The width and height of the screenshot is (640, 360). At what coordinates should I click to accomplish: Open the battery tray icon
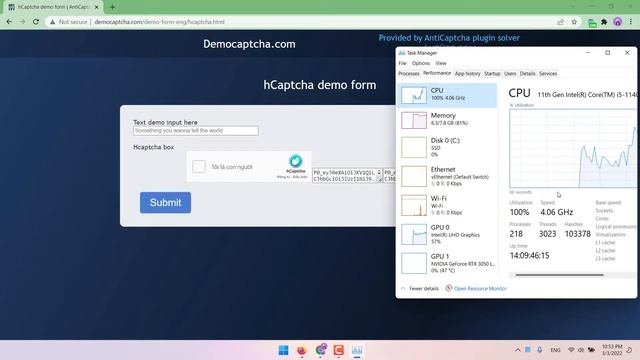591,350
